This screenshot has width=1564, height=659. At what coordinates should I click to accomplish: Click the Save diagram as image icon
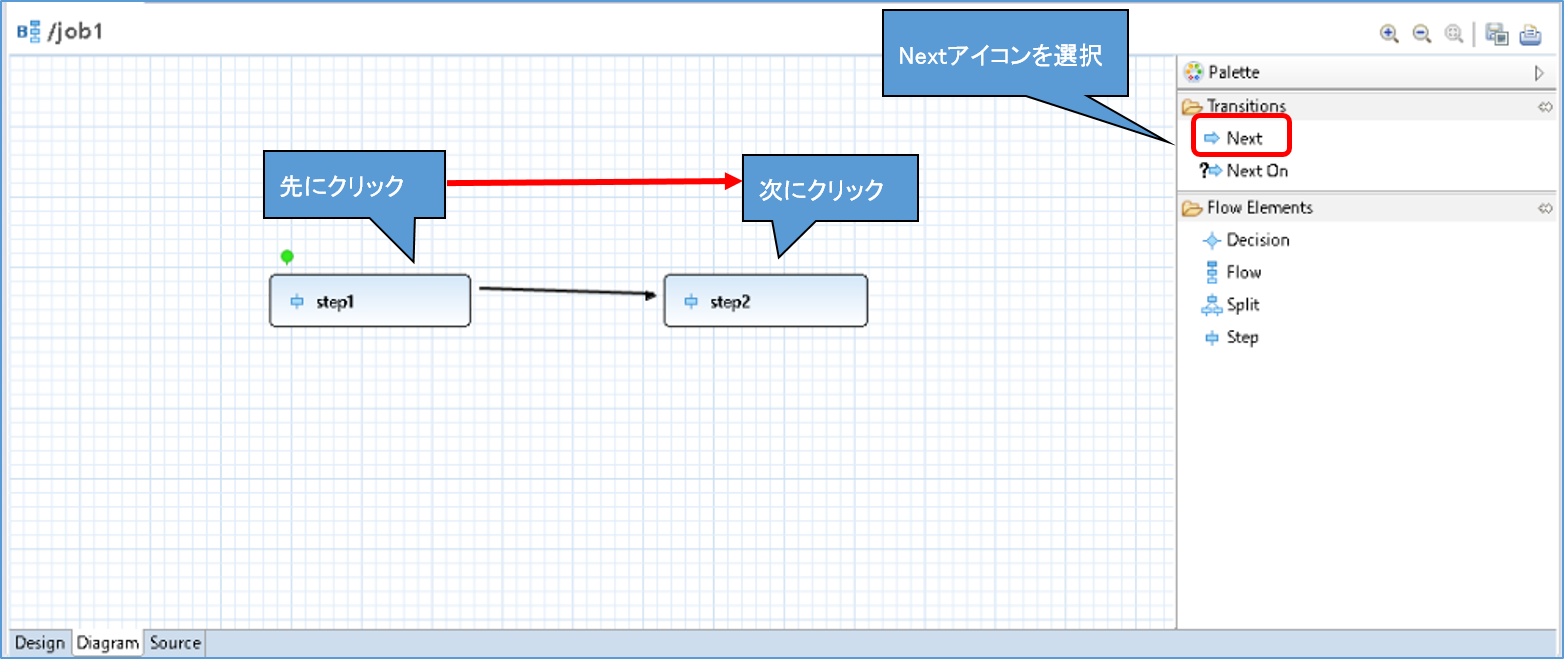[1496, 33]
